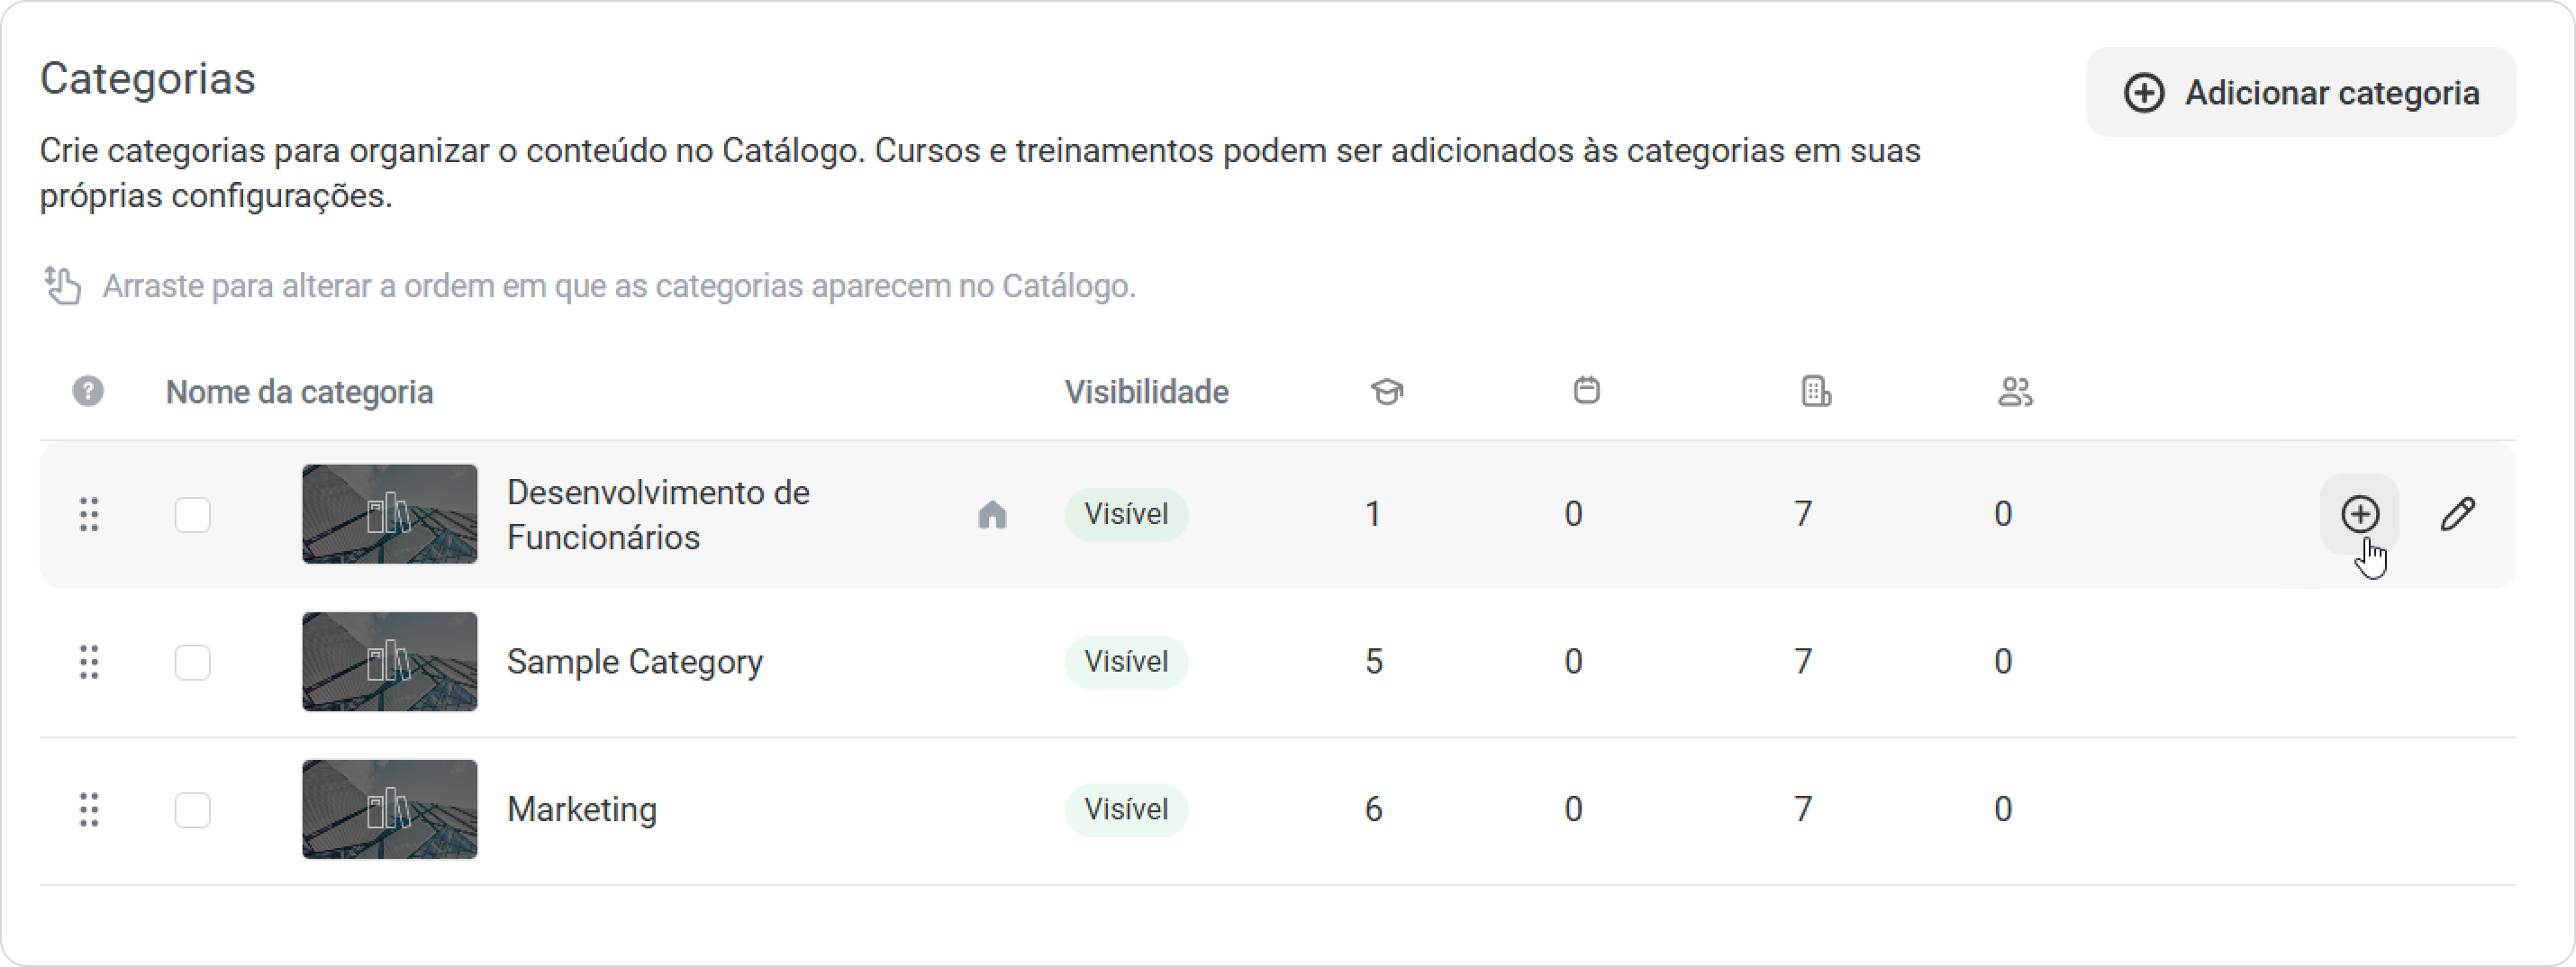
Task: Edit Desenvolvimento de Funcionários with pencil icon
Action: pos(2457,514)
